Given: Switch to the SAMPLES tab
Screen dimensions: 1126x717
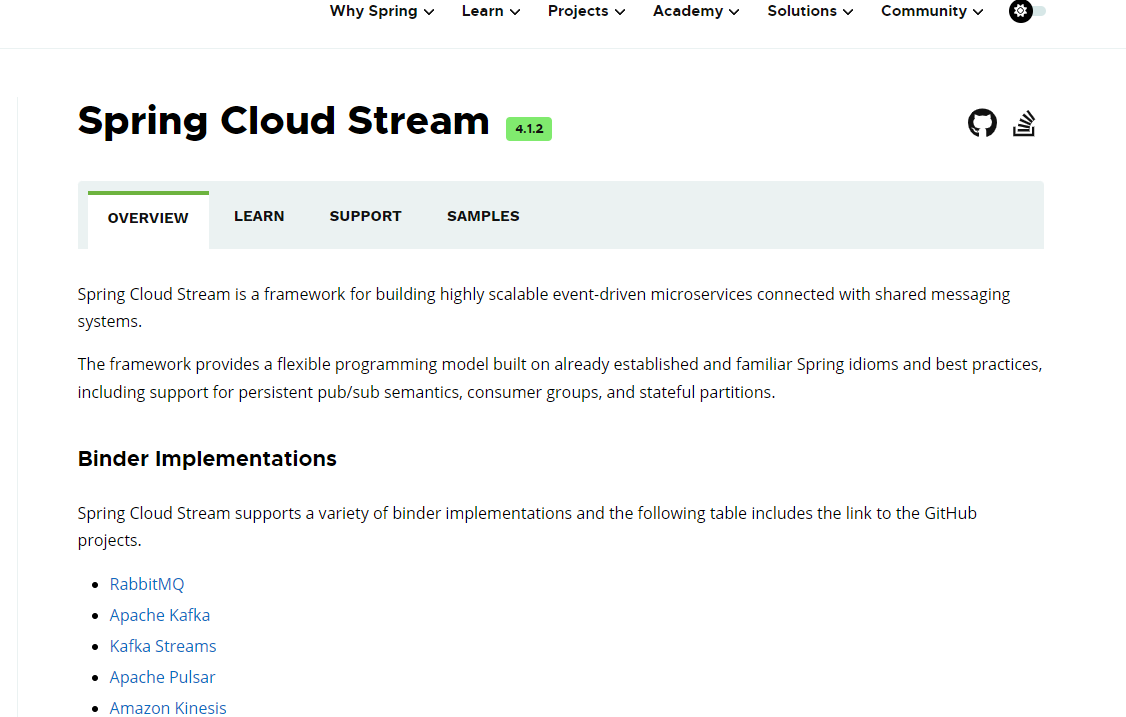Looking at the screenshot, I should (x=483, y=215).
